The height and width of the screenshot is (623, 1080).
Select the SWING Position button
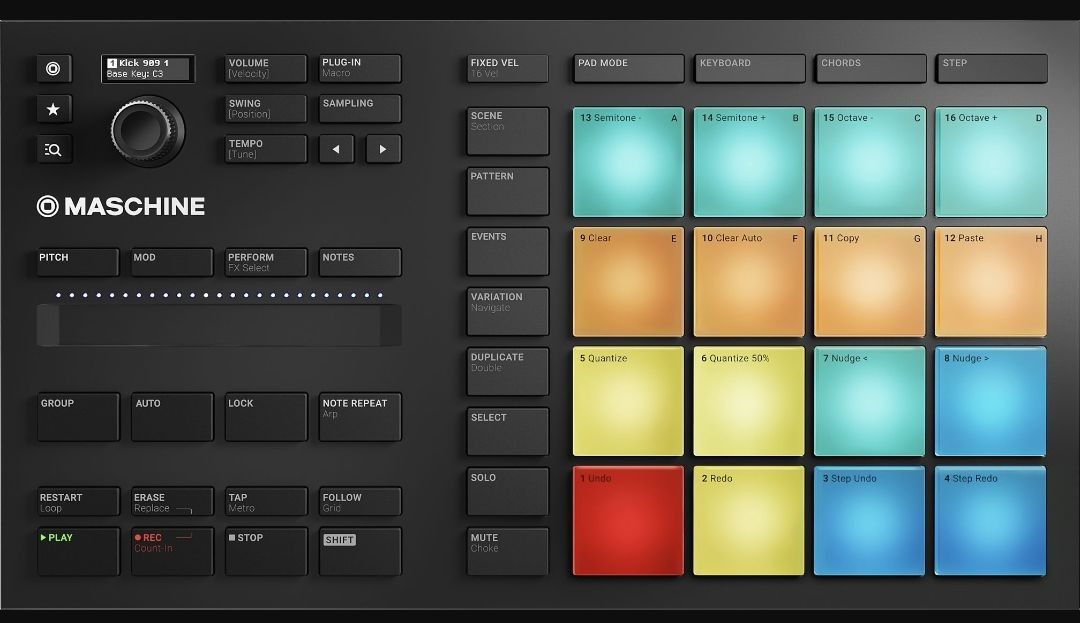(266, 109)
